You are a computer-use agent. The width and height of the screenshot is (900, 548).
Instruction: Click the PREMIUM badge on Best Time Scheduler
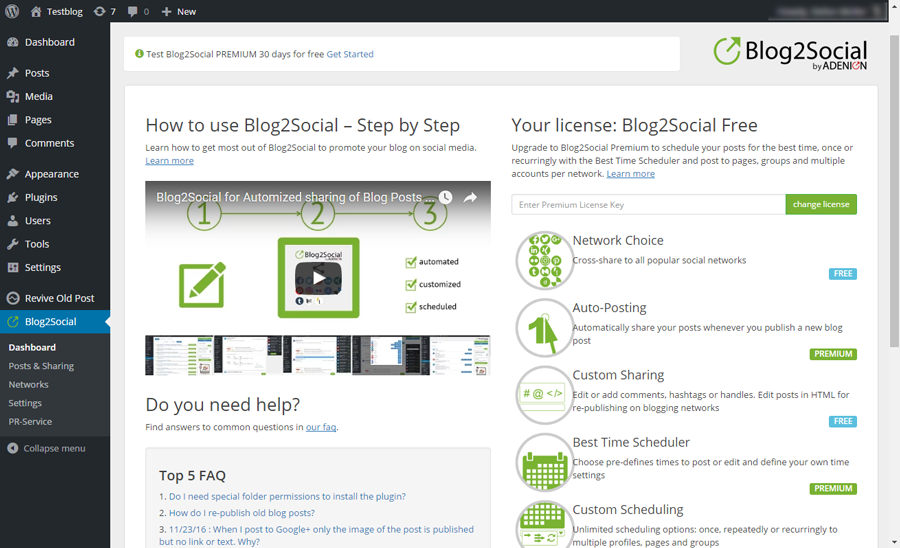tap(833, 488)
